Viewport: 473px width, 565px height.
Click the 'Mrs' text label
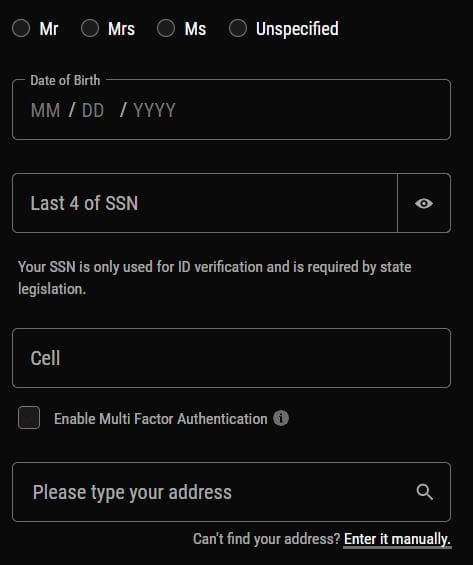[121, 29]
